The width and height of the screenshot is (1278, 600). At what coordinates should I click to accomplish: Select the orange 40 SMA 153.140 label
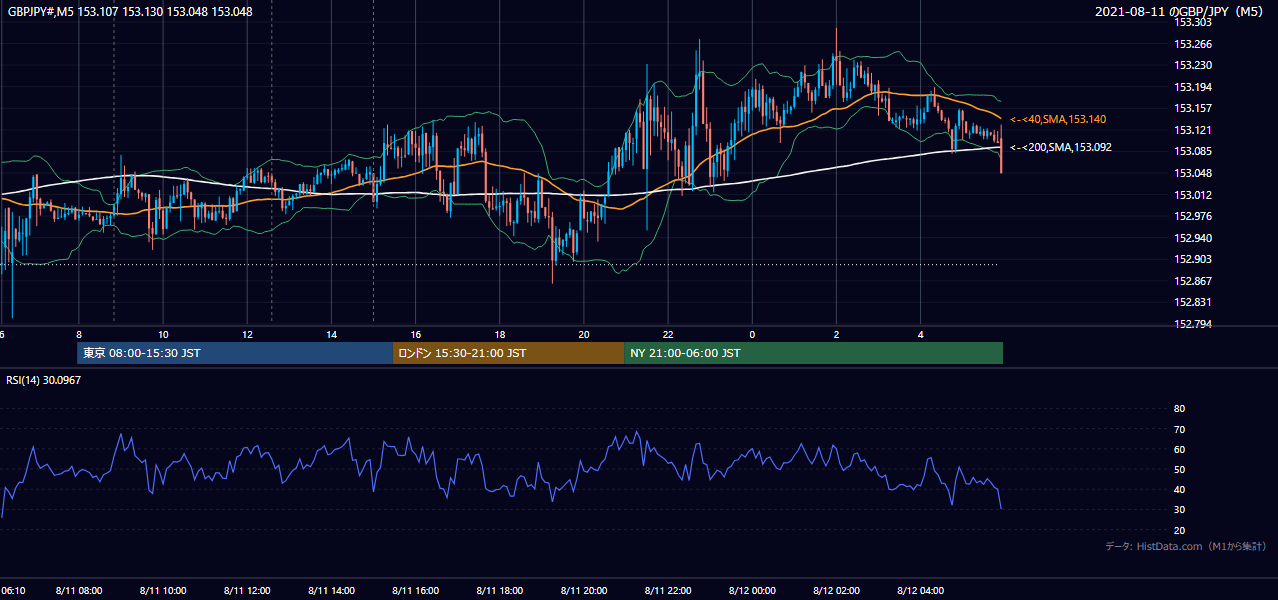pyautogui.click(x=1057, y=119)
